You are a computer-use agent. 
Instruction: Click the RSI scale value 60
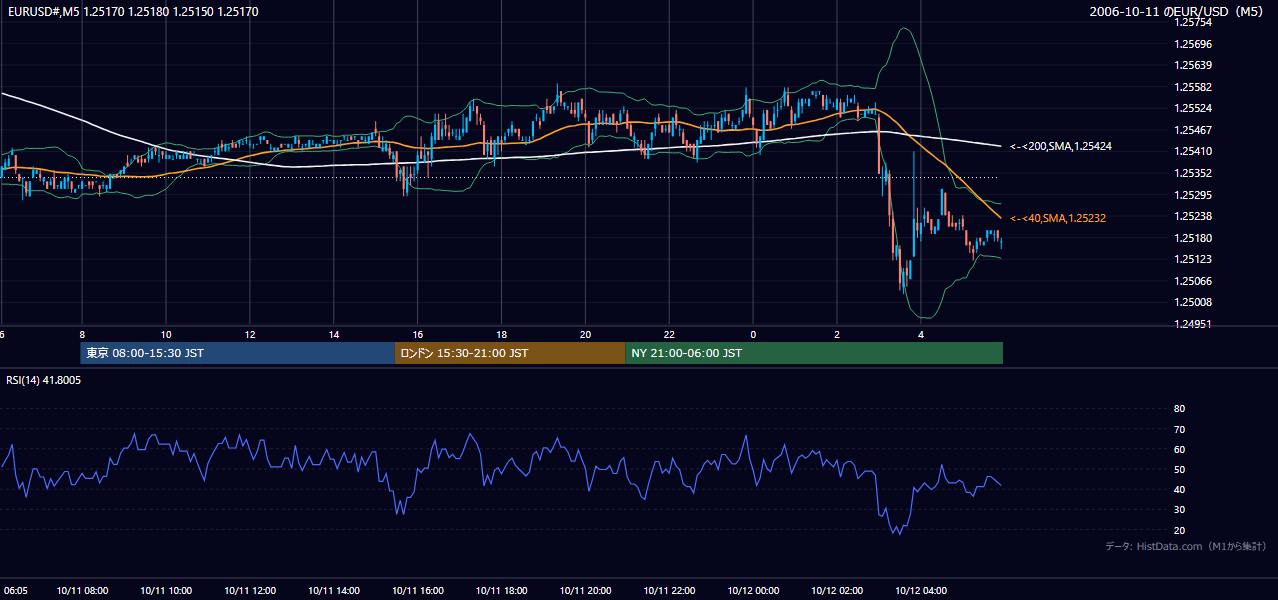pyautogui.click(x=1179, y=449)
